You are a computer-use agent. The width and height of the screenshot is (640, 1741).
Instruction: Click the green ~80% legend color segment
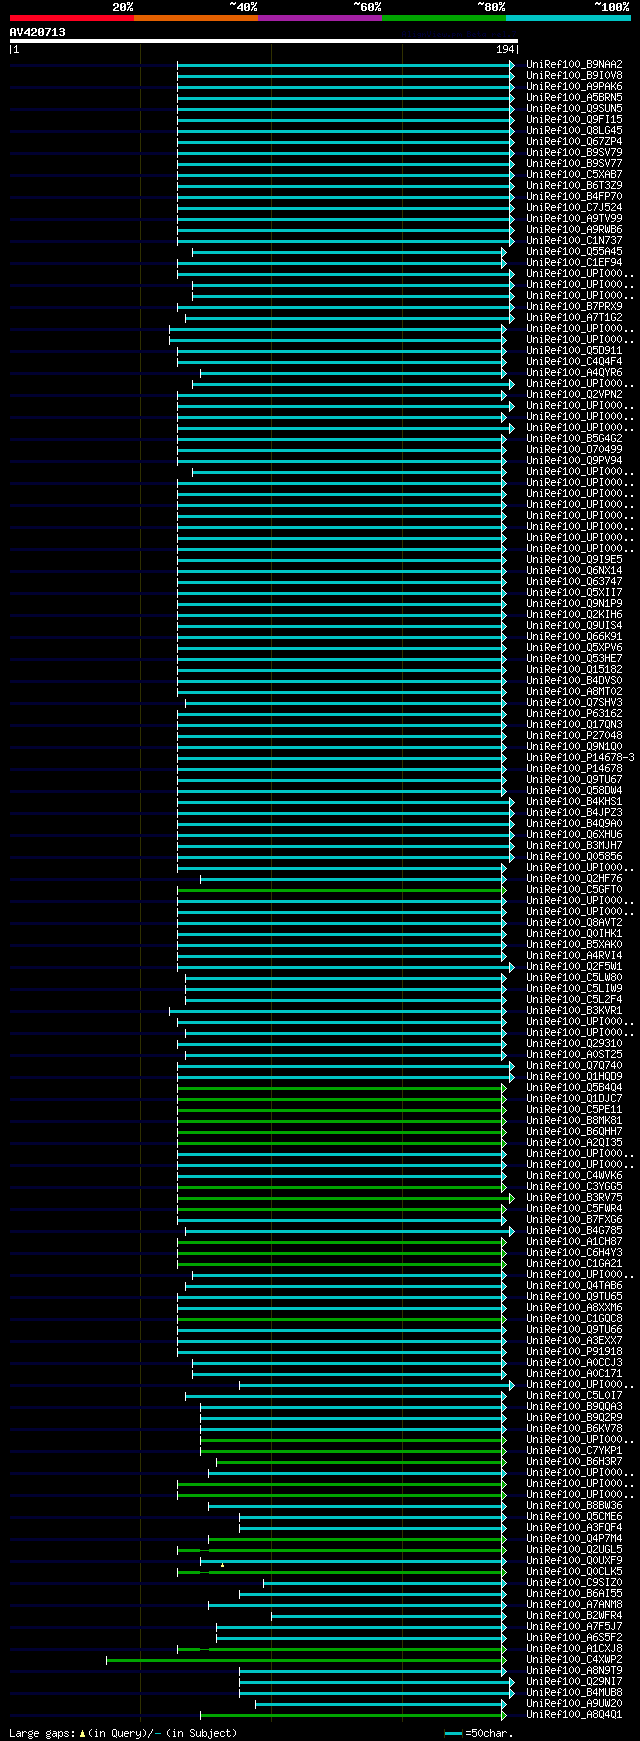click(444, 18)
